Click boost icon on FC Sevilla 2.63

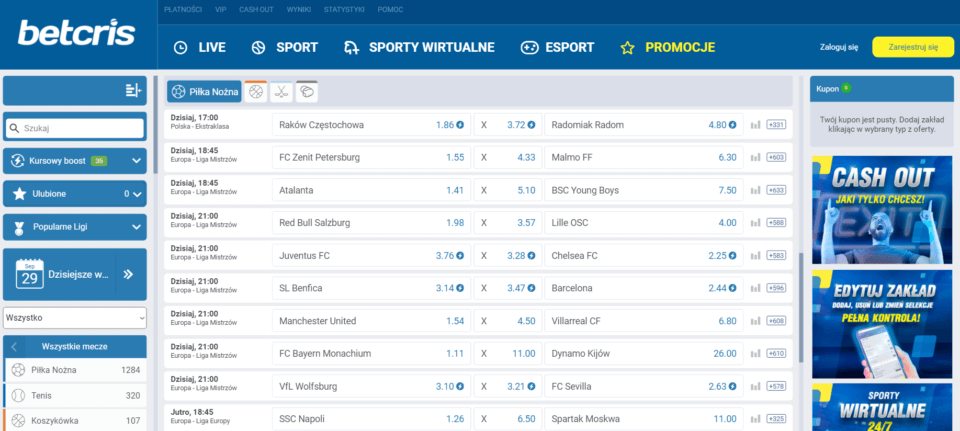(732, 386)
